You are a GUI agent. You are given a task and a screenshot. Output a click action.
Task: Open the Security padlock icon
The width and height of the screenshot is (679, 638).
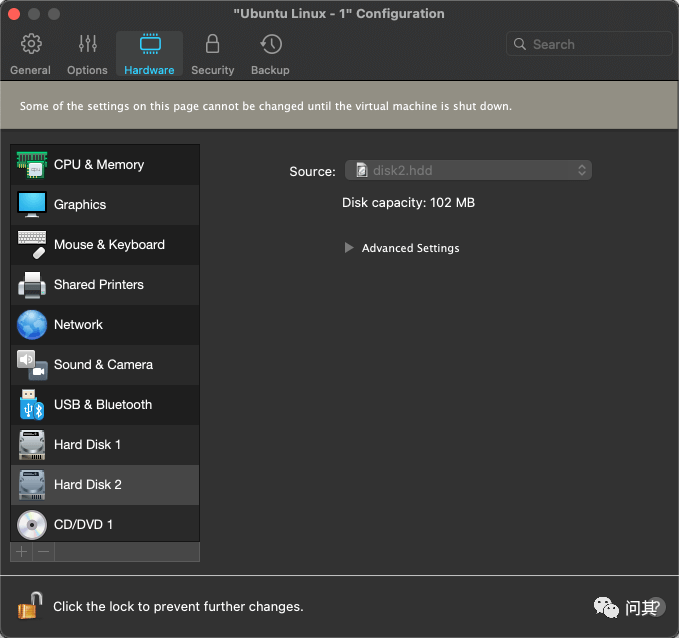[x=212, y=44]
